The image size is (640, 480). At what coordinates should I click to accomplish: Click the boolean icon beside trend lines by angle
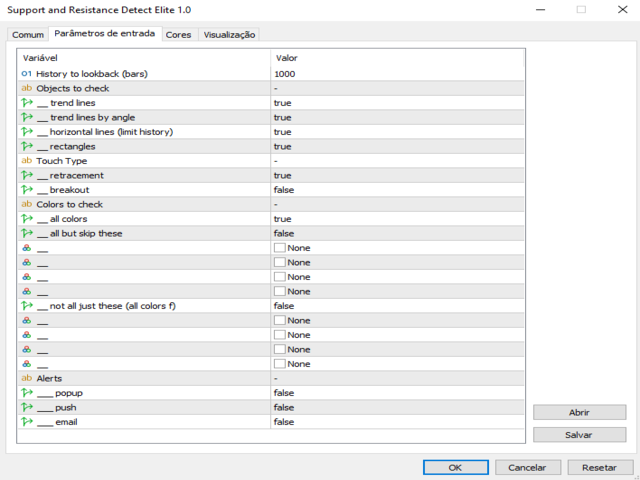27,118
